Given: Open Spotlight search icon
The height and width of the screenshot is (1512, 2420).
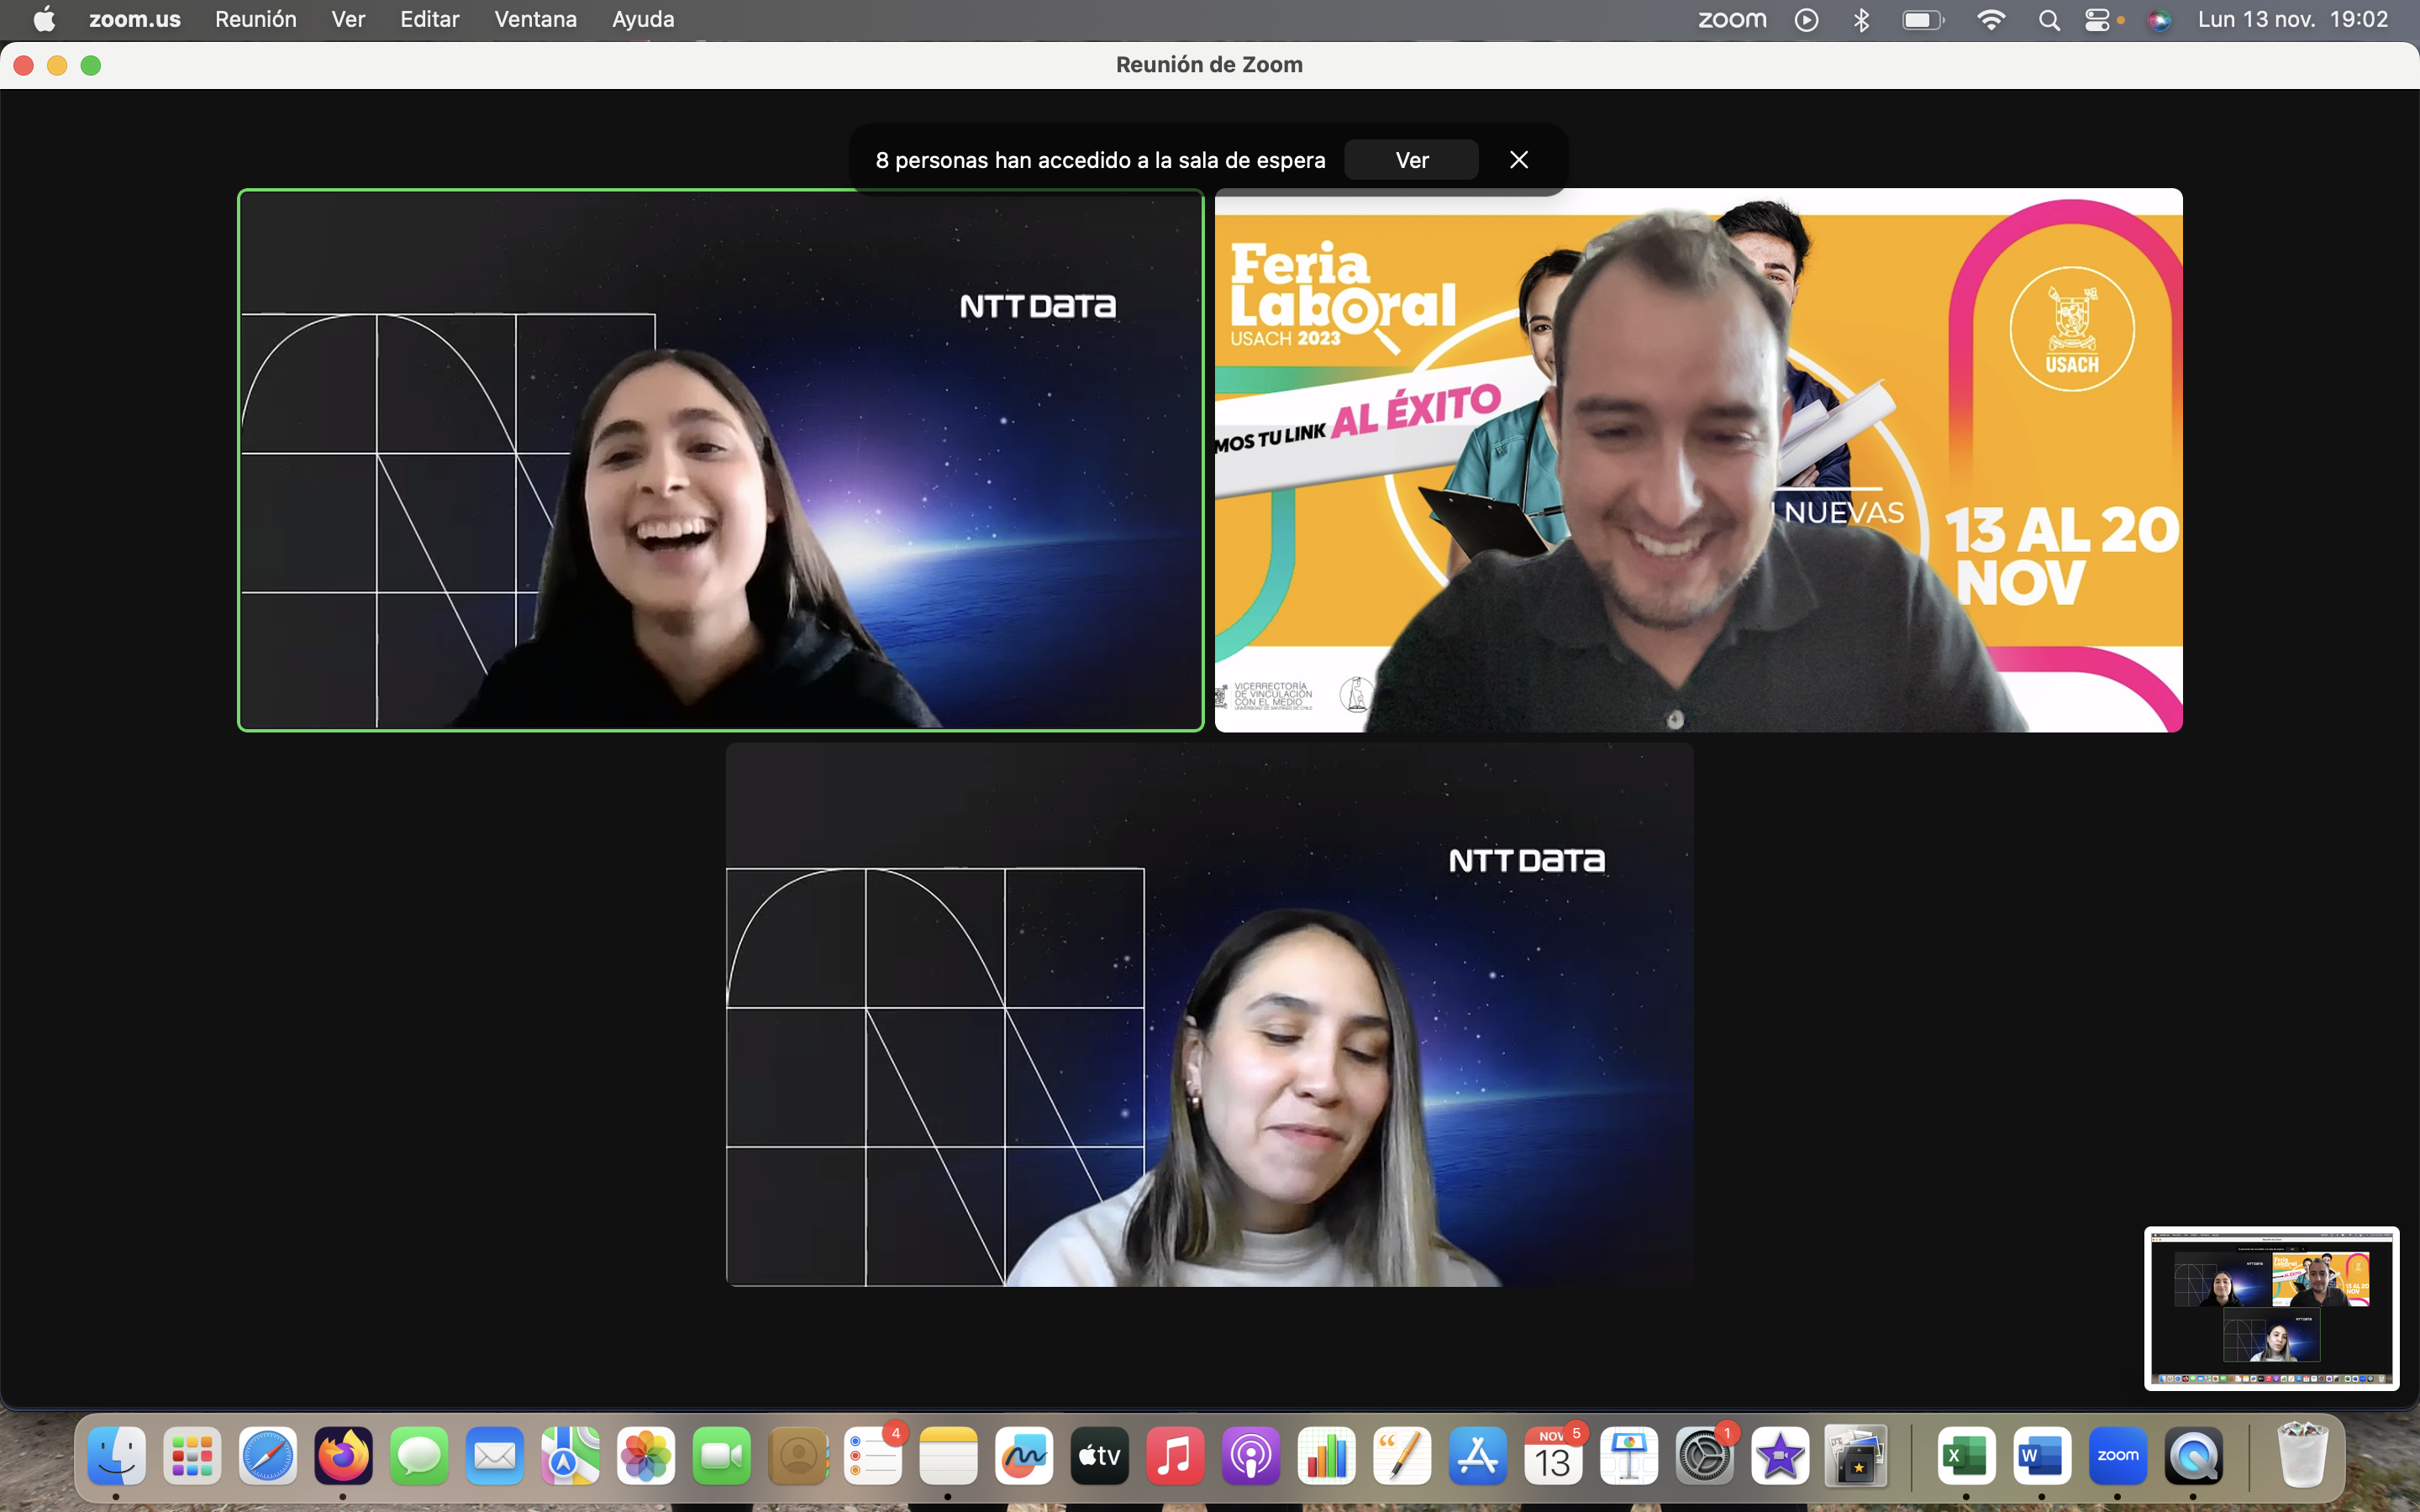Looking at the screenshot, I should pyautogui.click(x=2048, y=19).
